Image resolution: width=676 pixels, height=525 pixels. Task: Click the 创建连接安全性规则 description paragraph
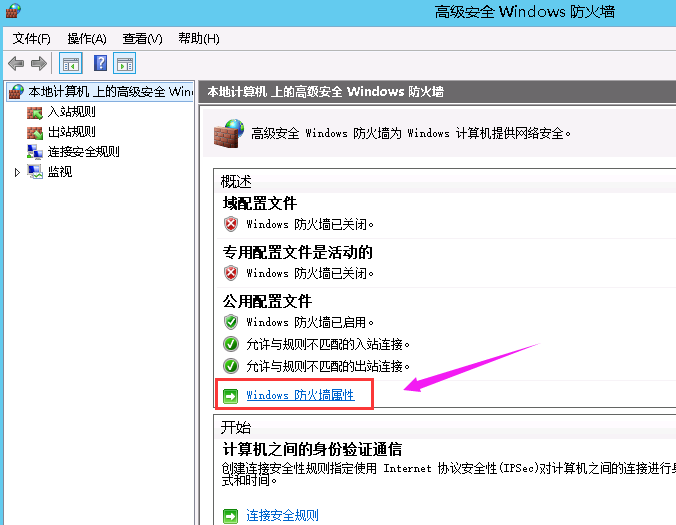pos(448,474)
